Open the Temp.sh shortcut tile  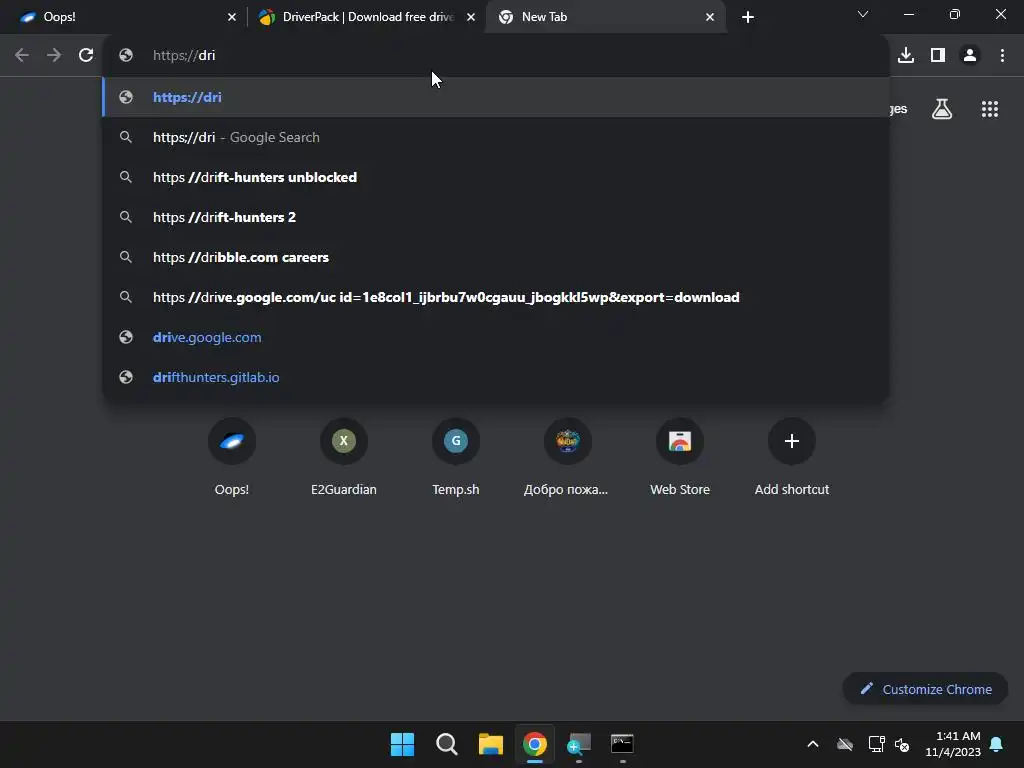(456, 456)
